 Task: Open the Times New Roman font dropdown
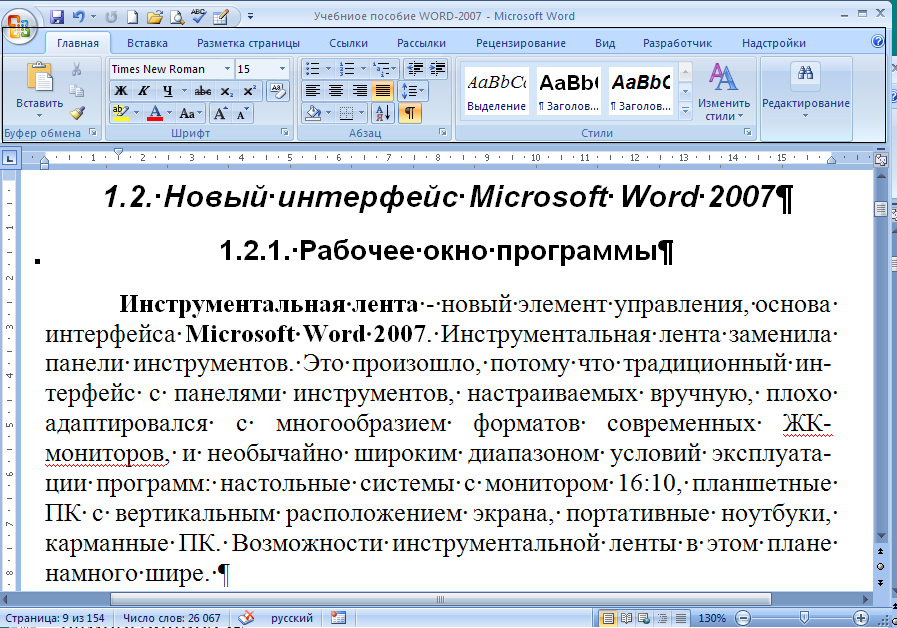(227, 69)
